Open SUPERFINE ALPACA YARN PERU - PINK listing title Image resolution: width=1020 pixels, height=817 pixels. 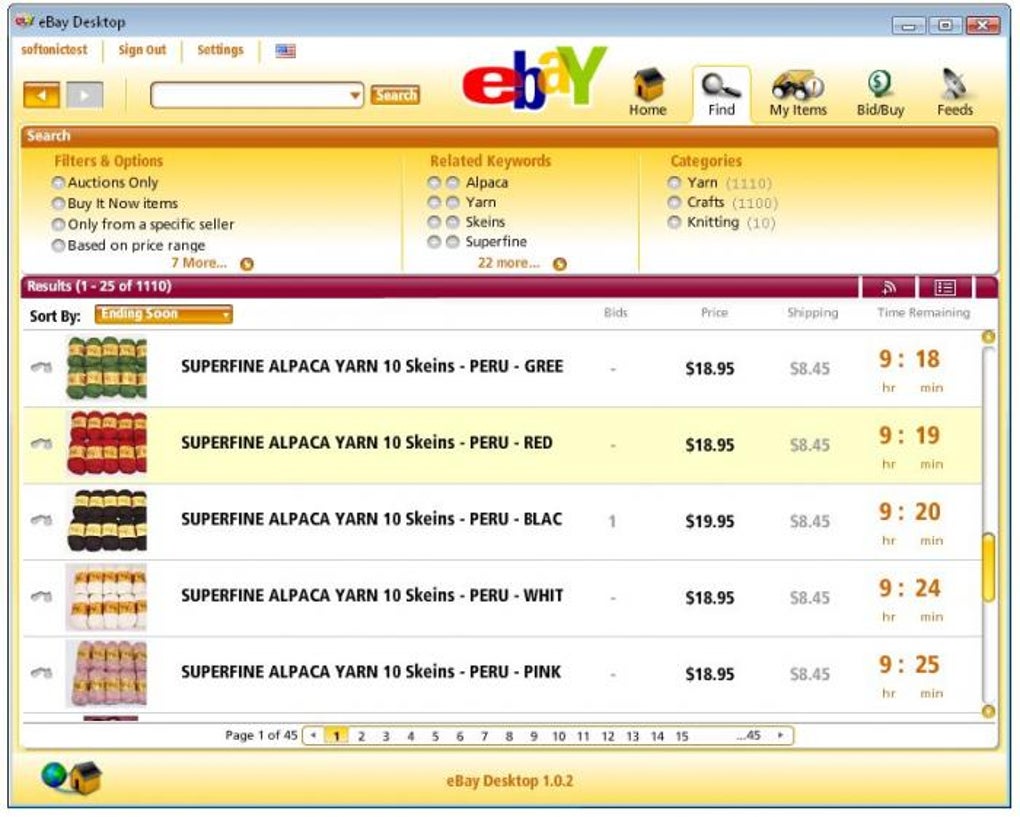tap(371, 672)
